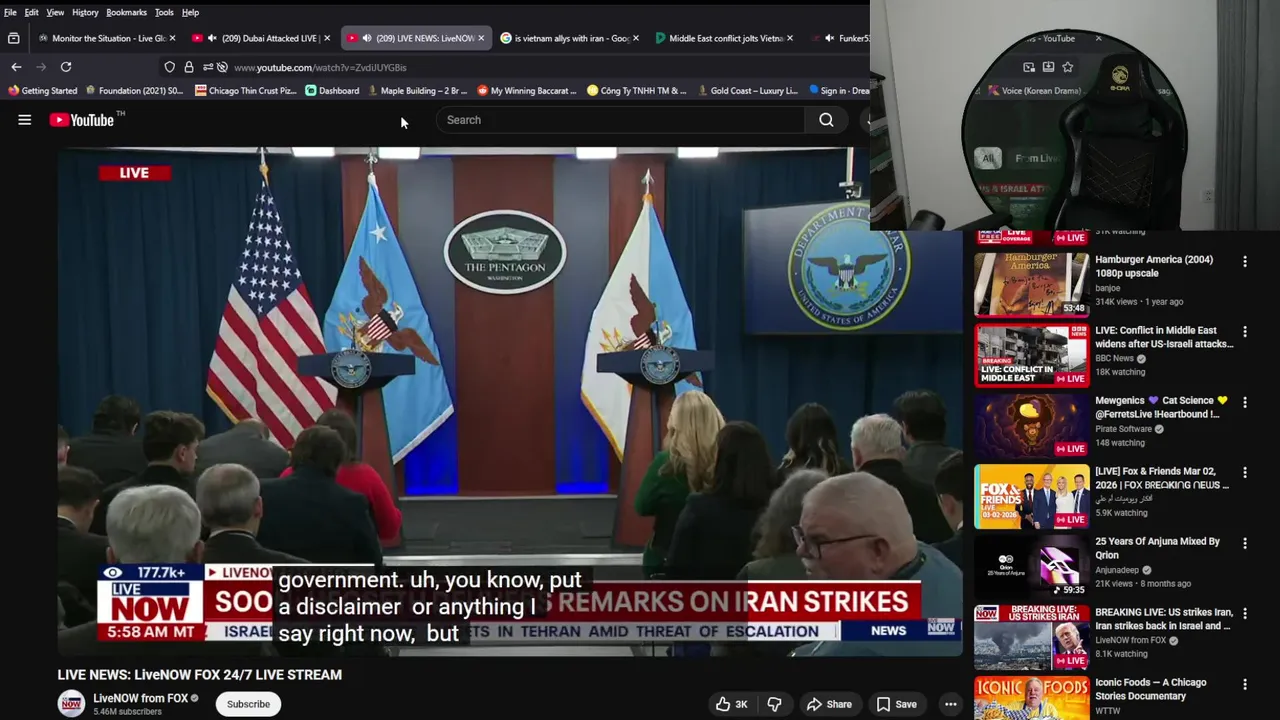Open more actions under the video
Viewport: 1280px width, 720px height.
tap(951, 704)
